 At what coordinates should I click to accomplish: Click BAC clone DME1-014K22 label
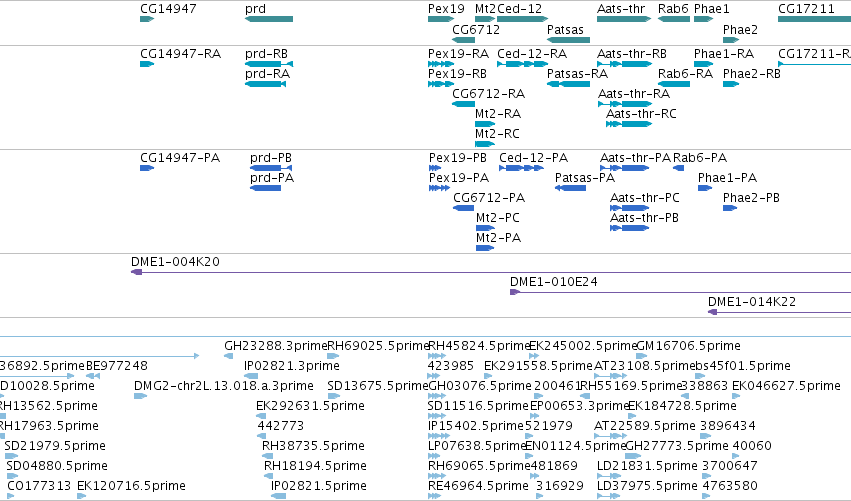(752, 302)
